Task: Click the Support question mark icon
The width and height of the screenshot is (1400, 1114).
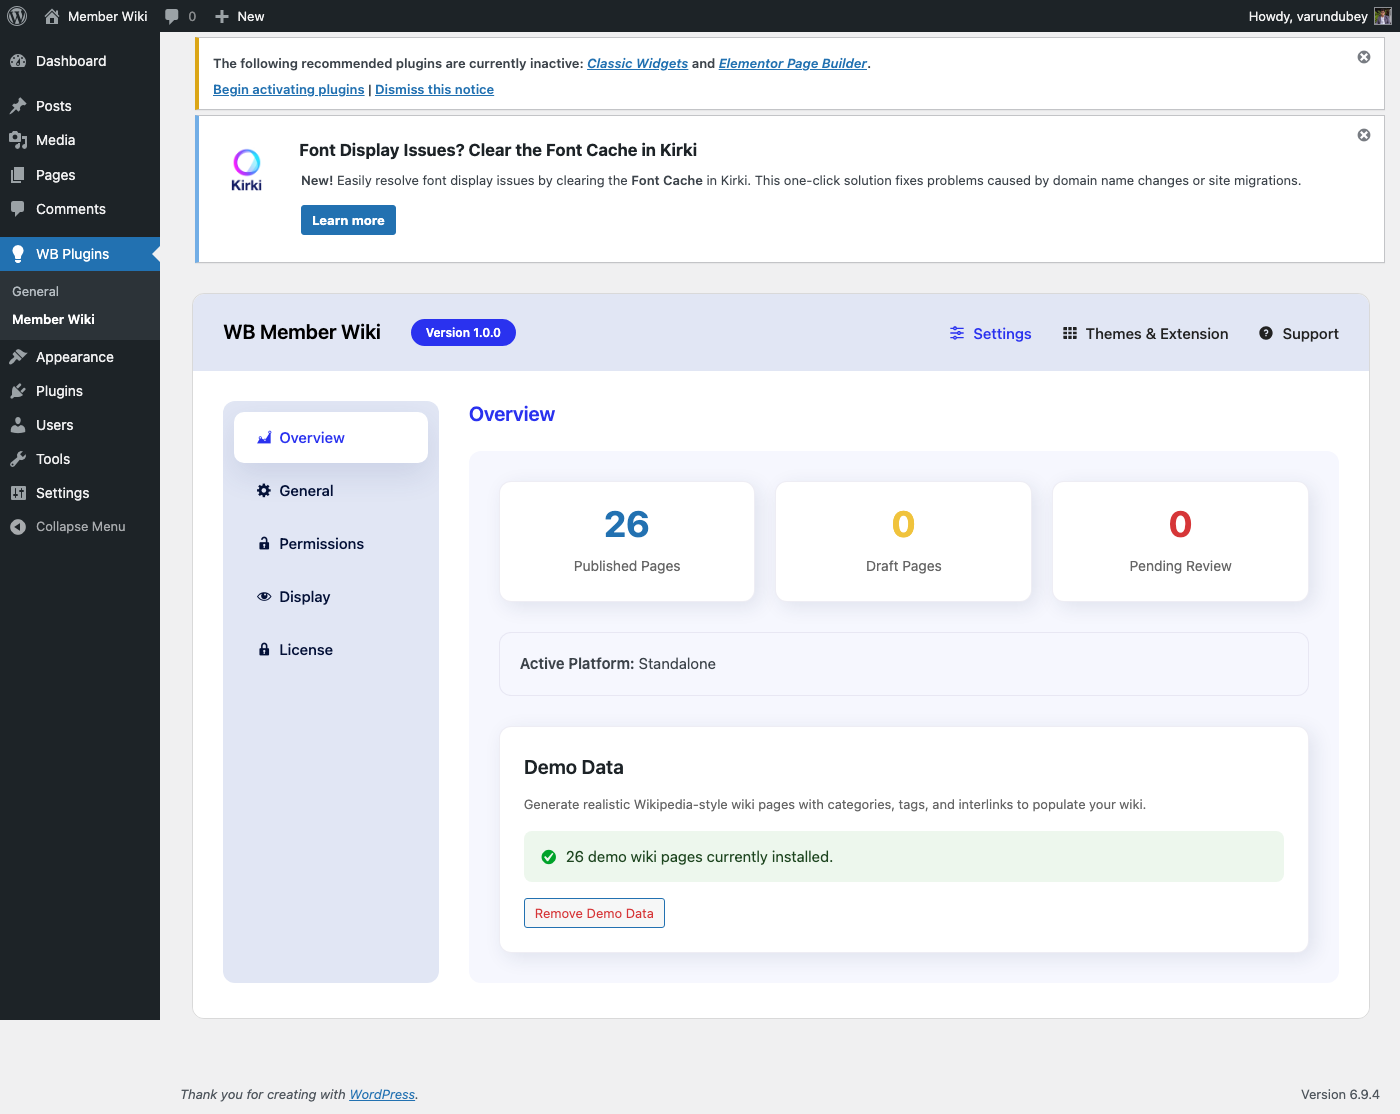Action: tap(1264, 333)
